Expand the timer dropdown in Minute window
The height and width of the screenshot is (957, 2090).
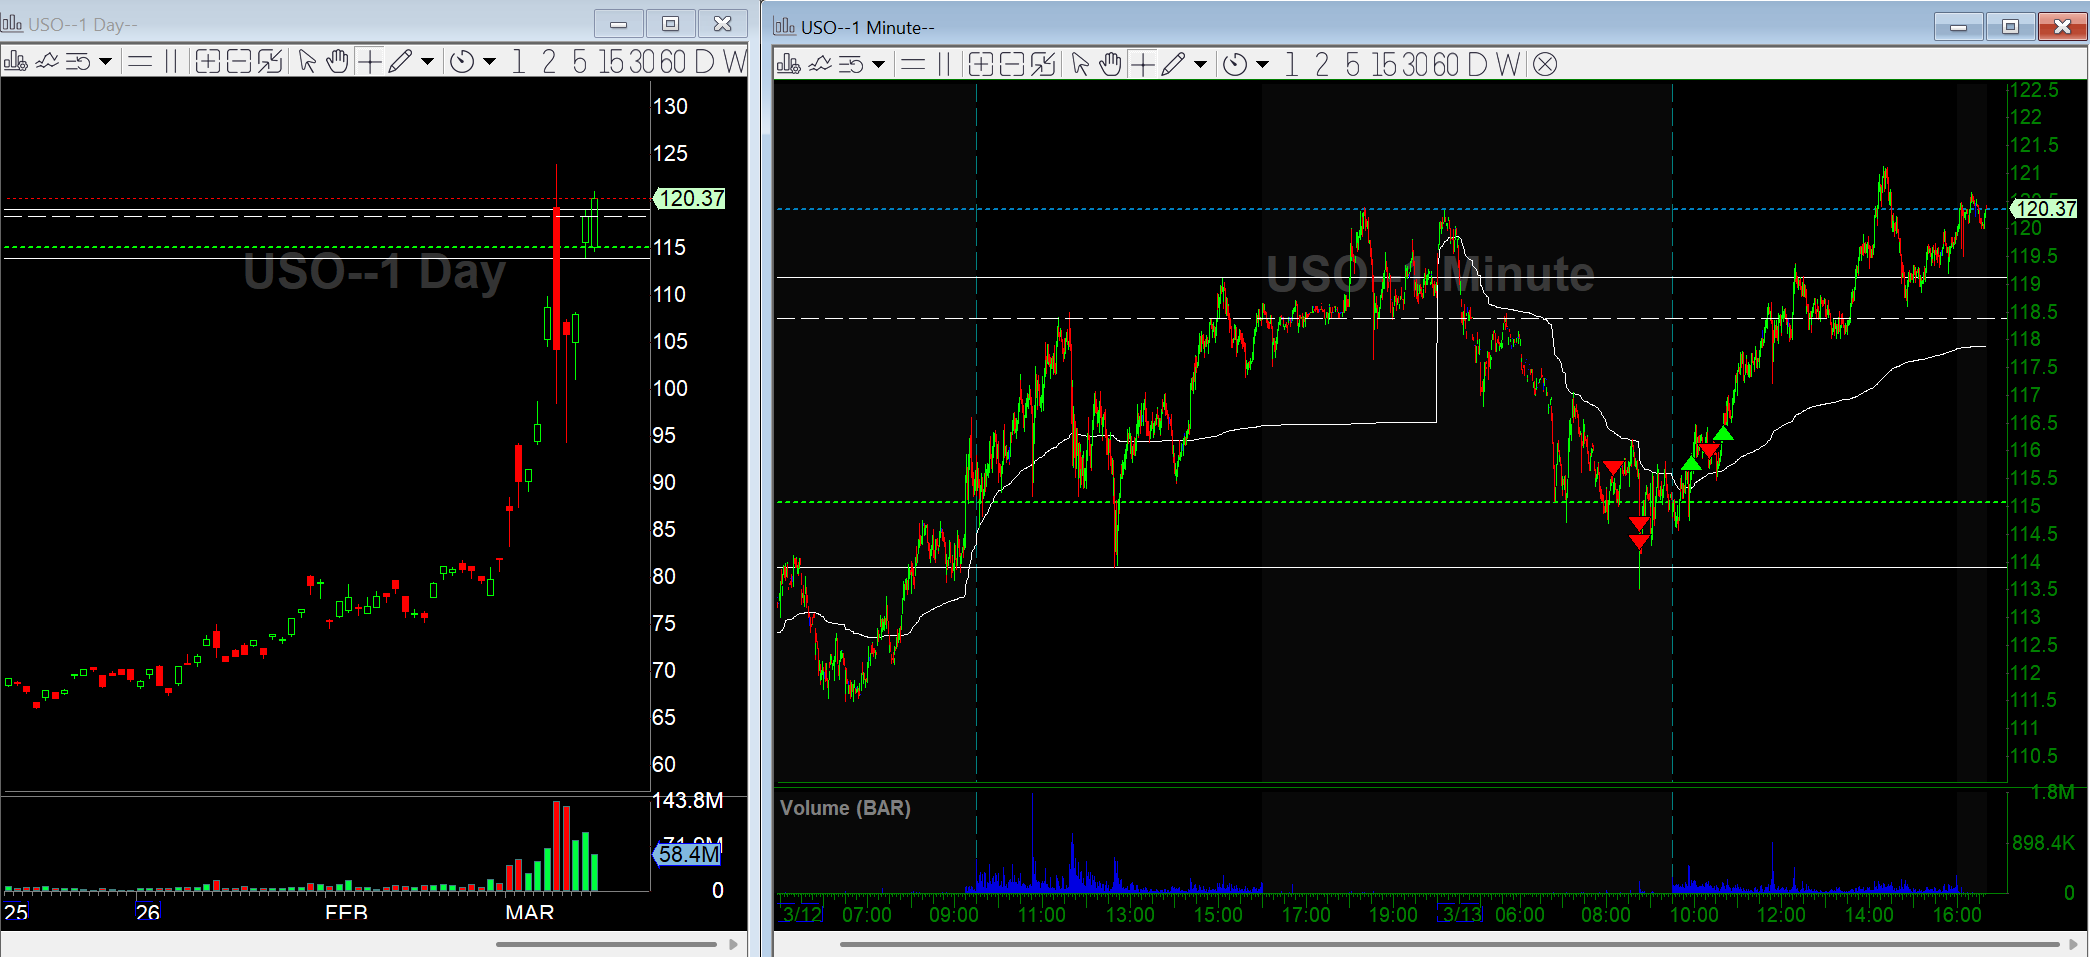coord(1262,65)
